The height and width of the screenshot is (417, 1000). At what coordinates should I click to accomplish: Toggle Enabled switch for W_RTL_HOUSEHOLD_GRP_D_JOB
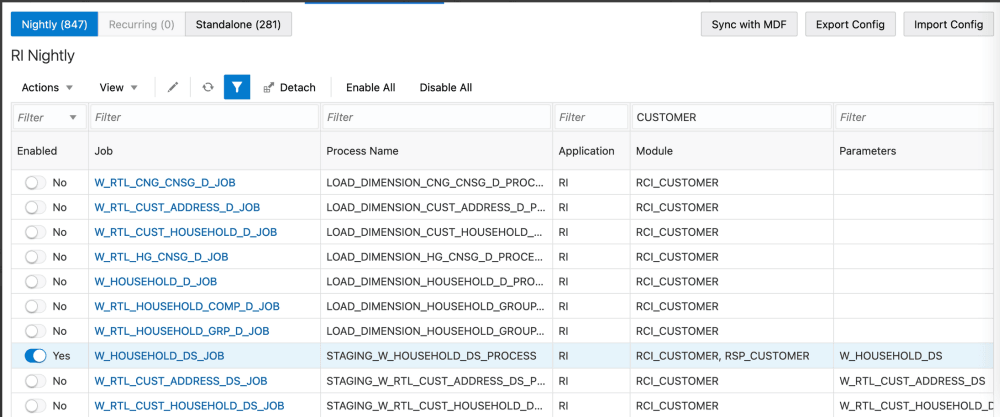click(36, 331)
